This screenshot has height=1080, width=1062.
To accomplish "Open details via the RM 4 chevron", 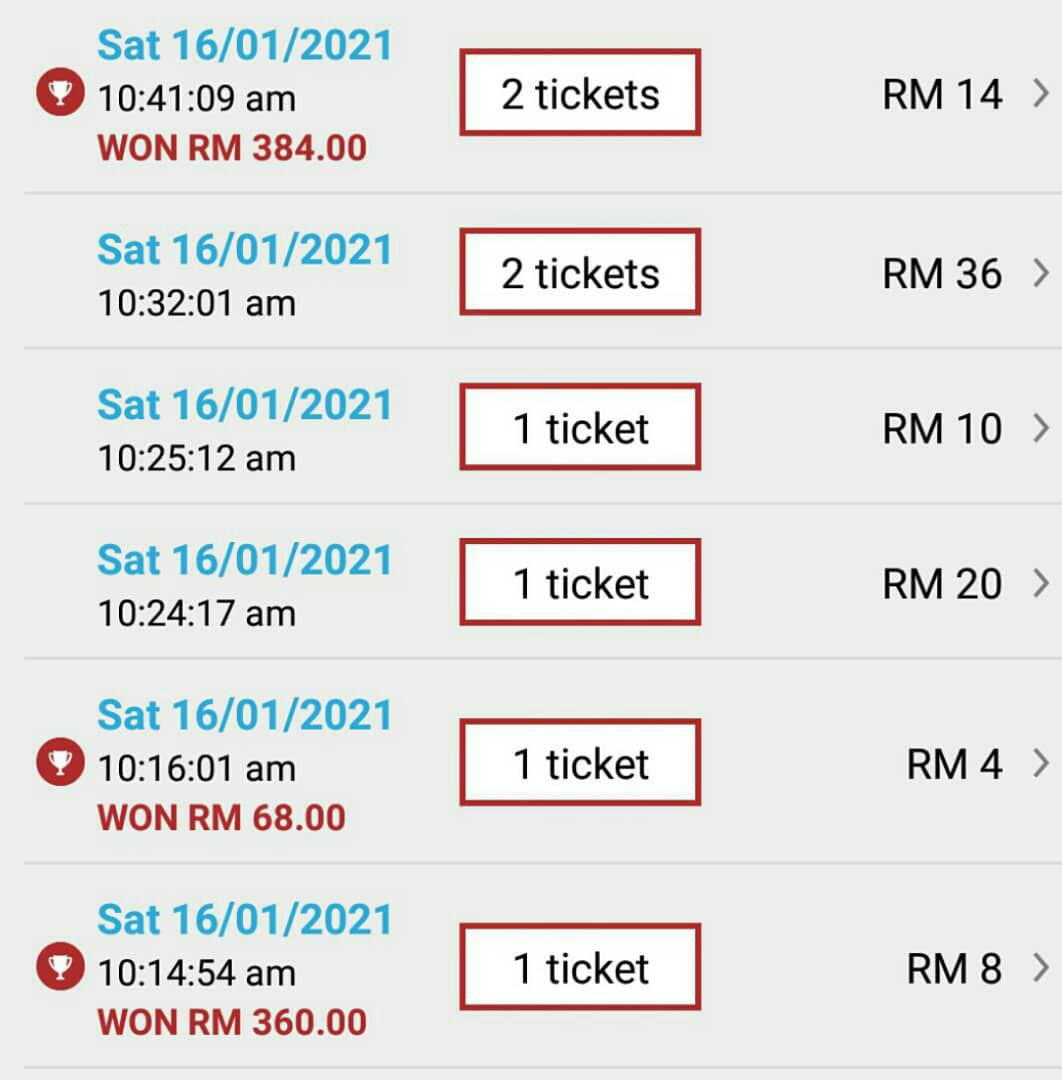I will [1041, 763].
